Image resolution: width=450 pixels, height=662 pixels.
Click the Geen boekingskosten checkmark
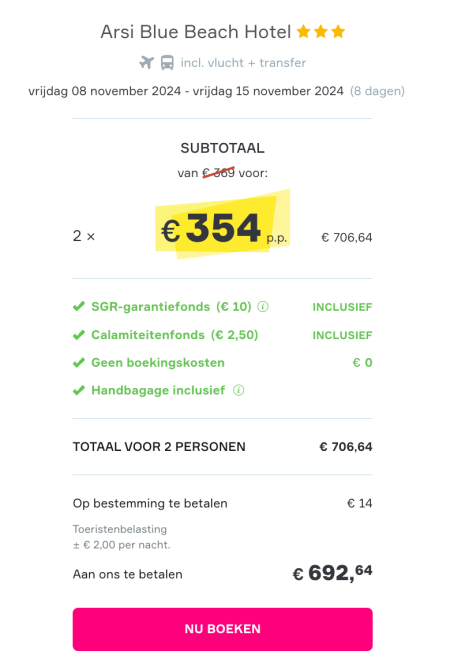(79, 363)
